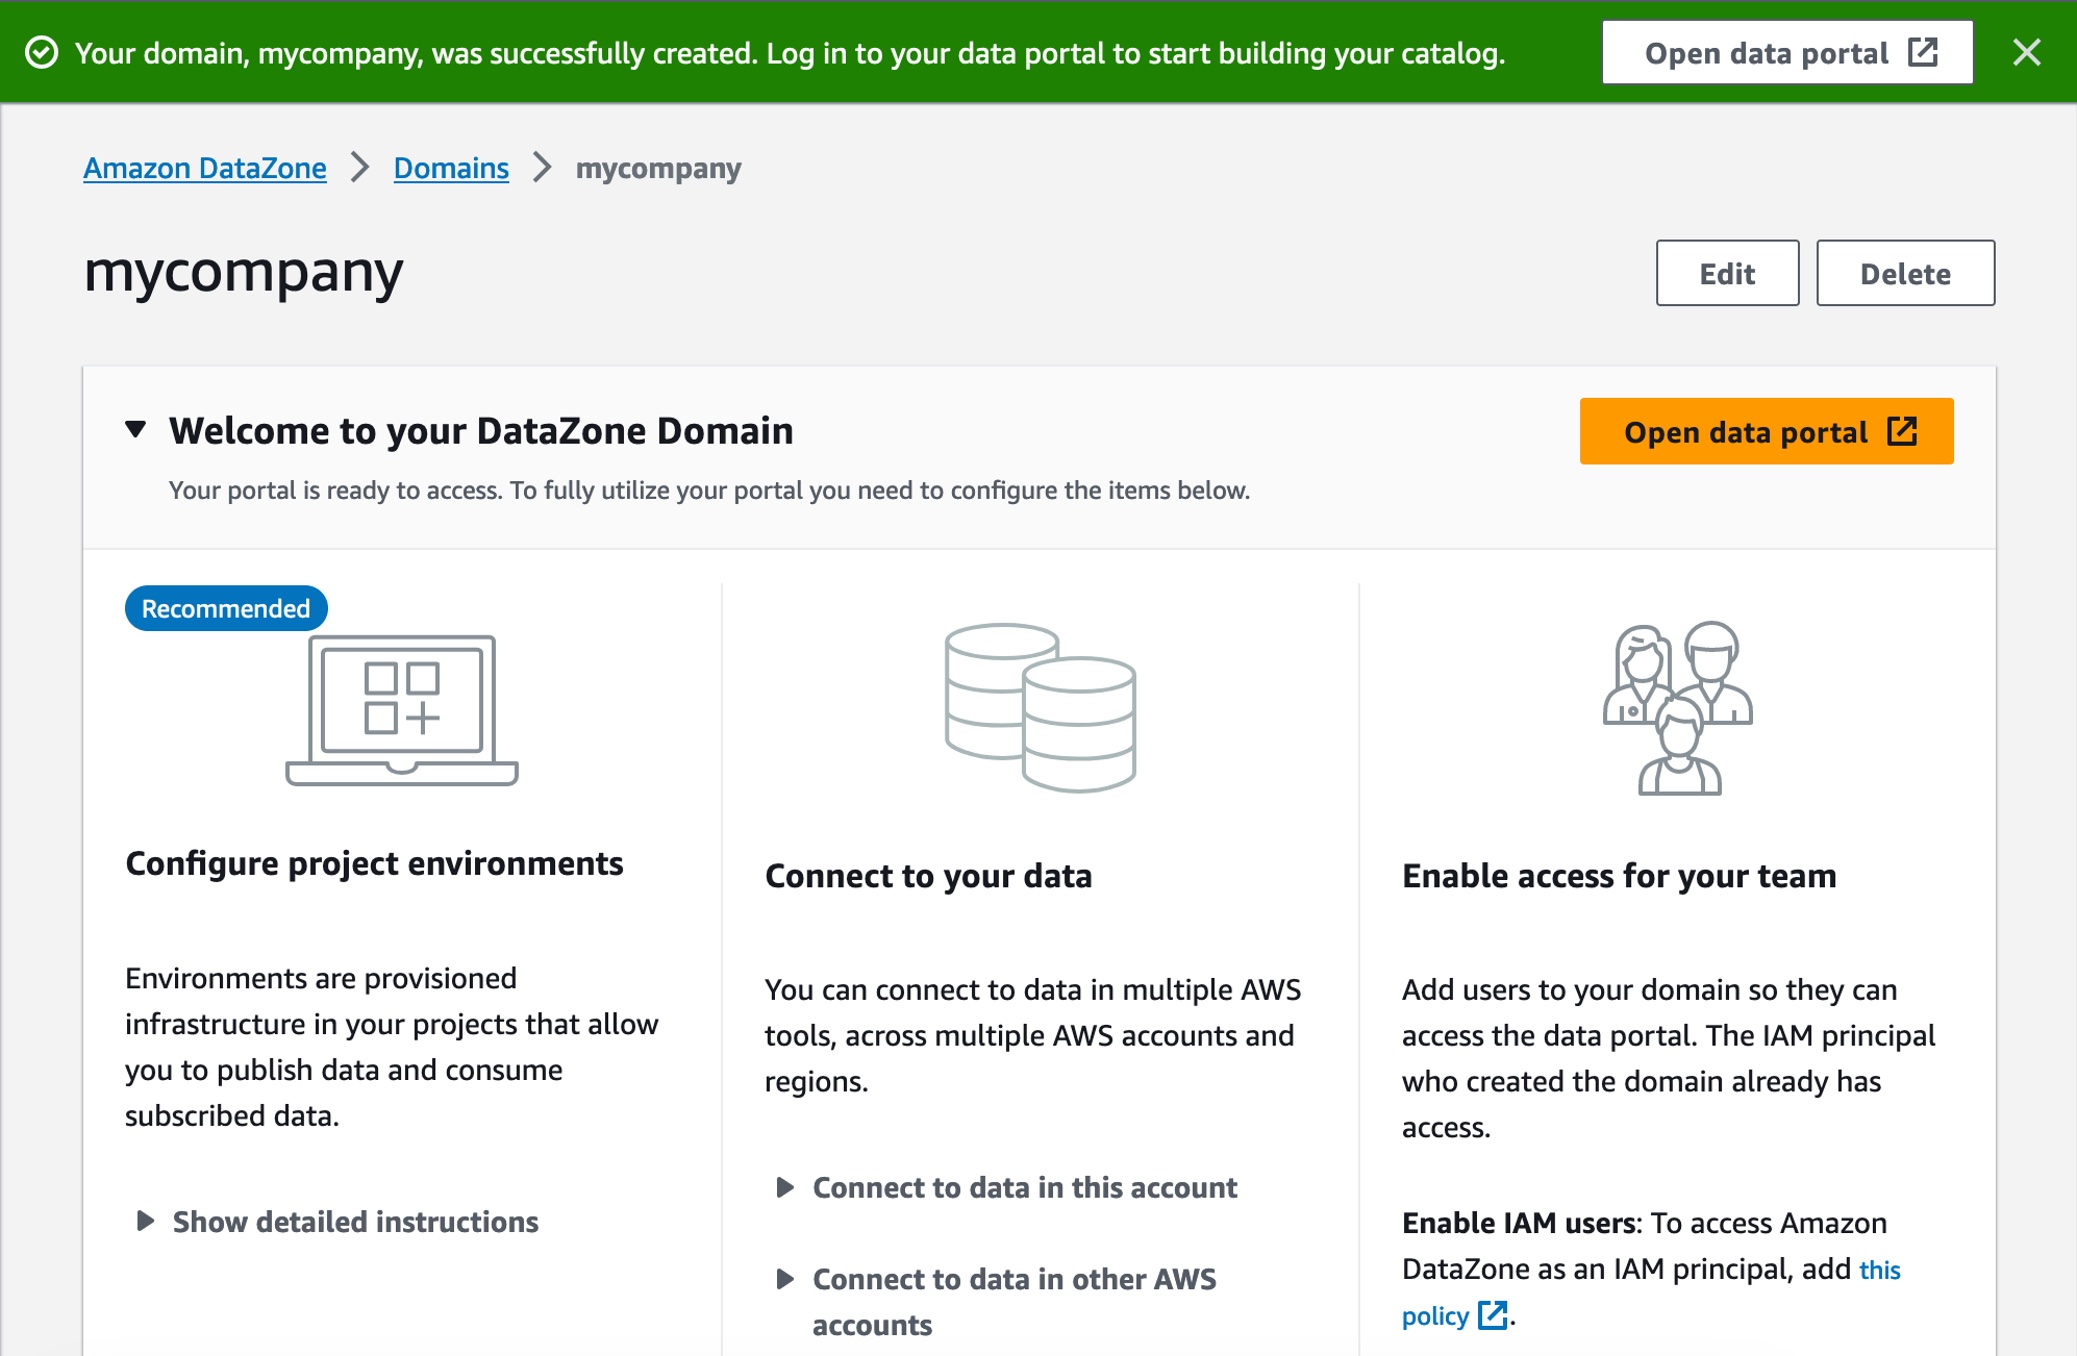The image size is (2077, 1356).
Task: Open the Domains breadcrumb link
Action: (x=451, y=168)
